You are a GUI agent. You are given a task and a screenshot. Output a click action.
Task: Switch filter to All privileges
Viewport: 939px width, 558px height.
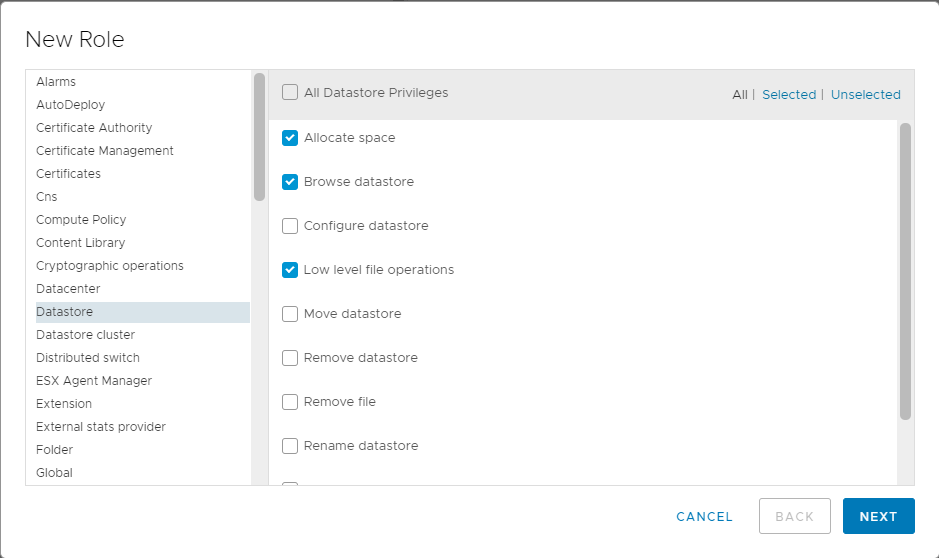pyautogui.click(x=739, y=95)
